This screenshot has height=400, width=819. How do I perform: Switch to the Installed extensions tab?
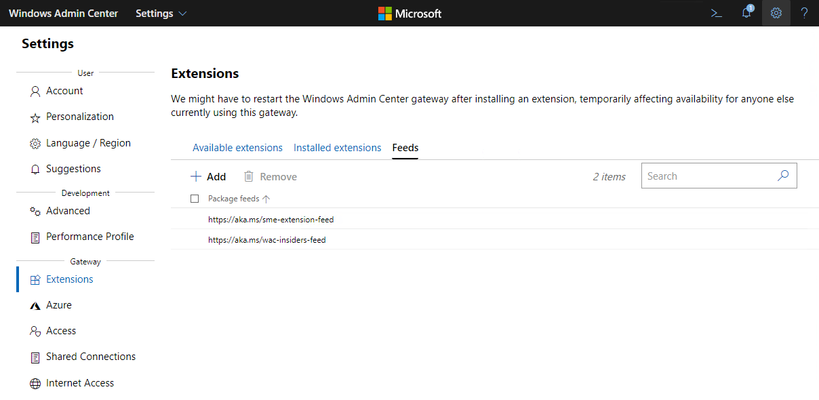[337, 148]
